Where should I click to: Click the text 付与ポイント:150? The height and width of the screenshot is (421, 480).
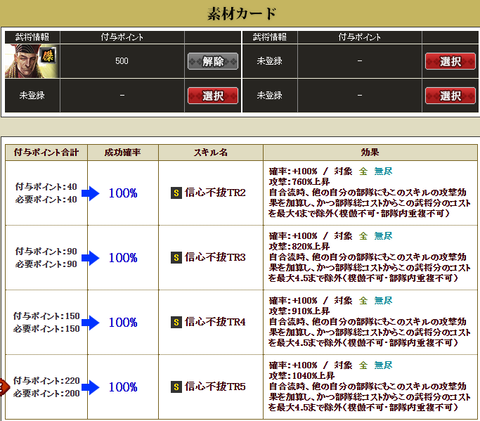(x=46, y=316)
